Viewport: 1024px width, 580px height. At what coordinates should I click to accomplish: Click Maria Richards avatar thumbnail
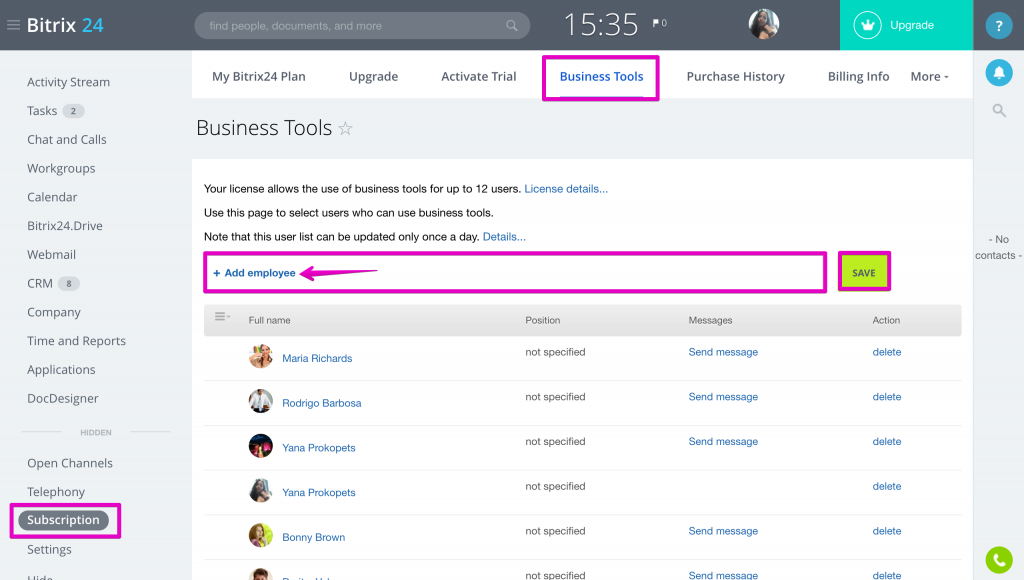pyautogui.click(x=261, y=356)
